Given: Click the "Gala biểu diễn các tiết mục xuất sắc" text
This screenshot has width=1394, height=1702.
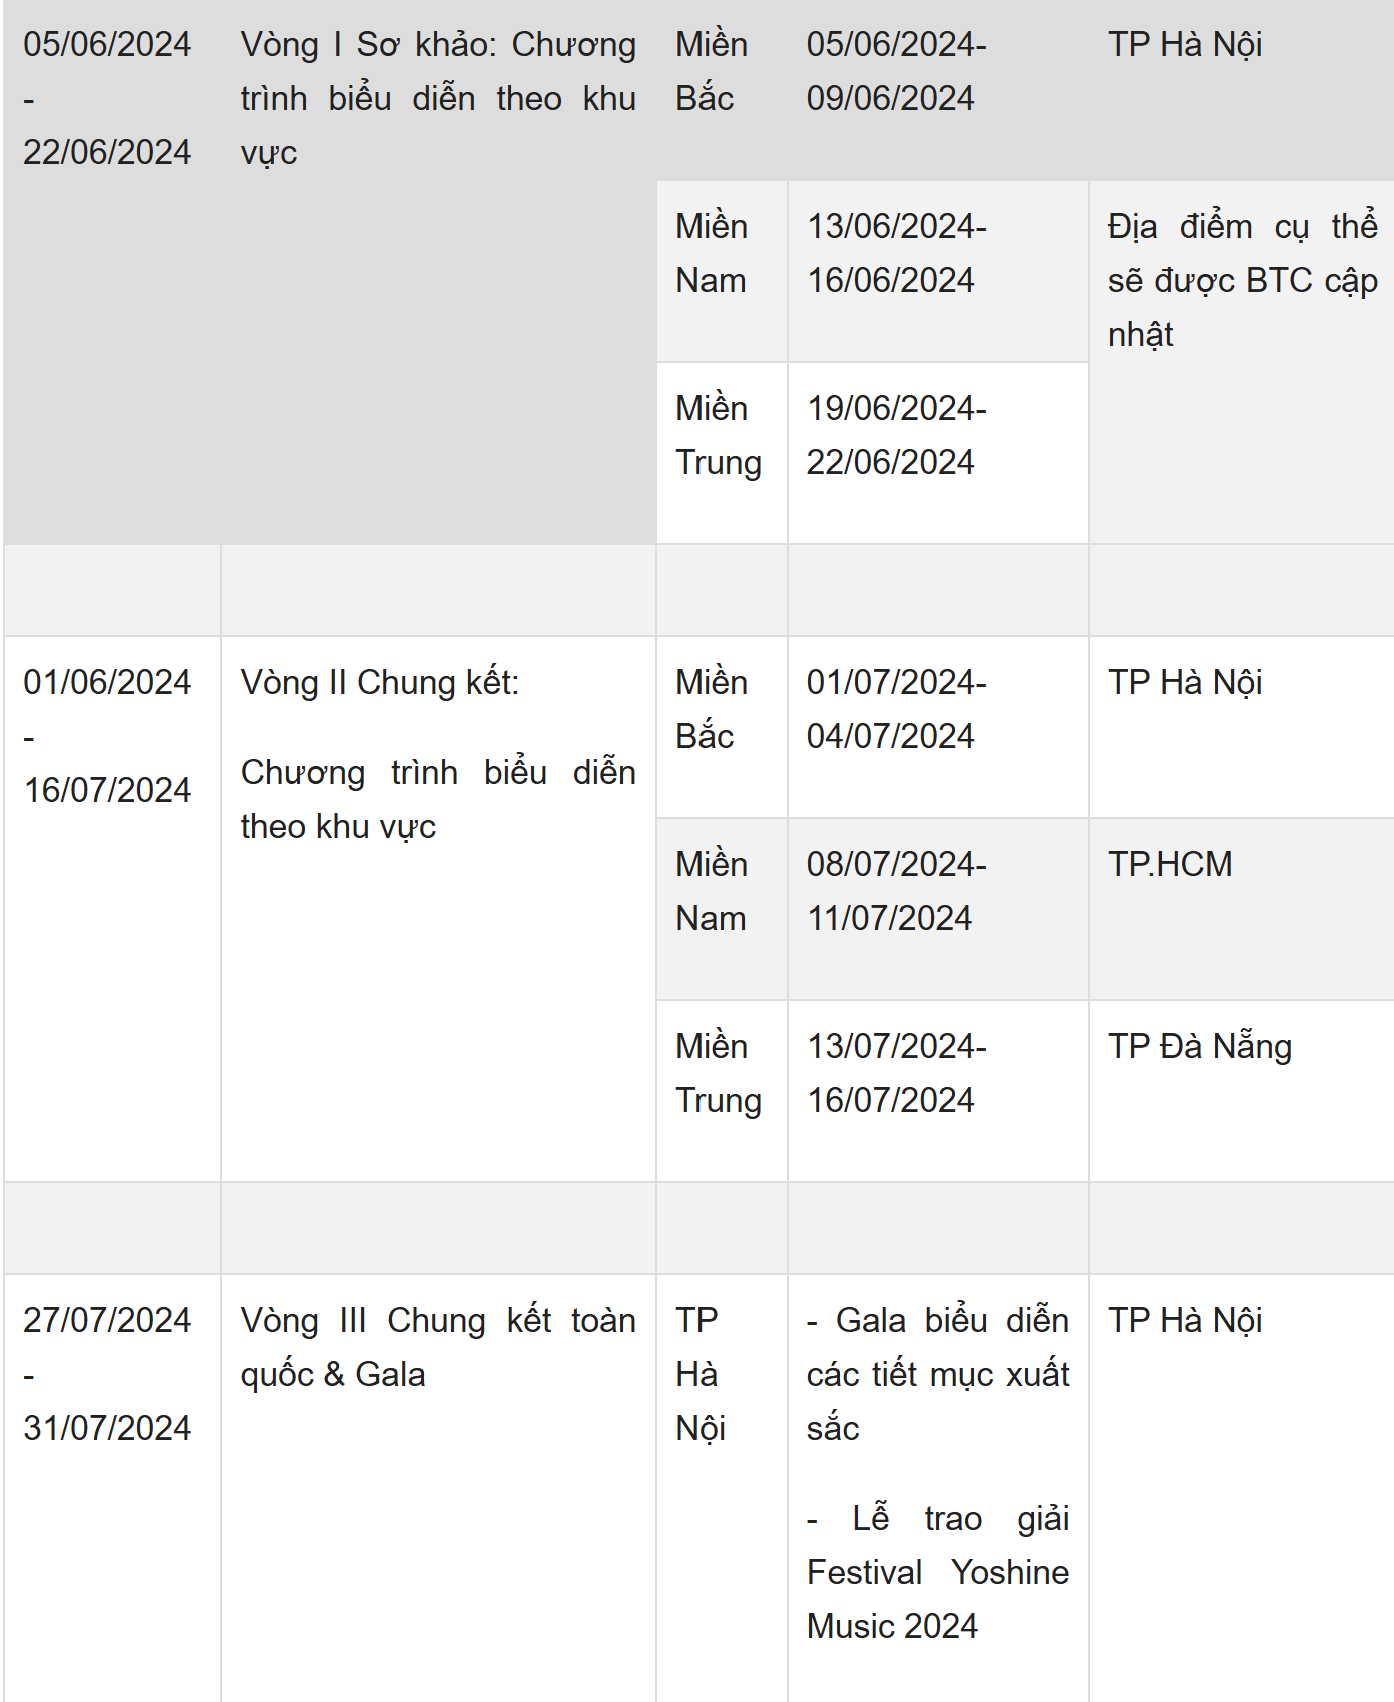Looking at the screenshot, I should tap(938, 1374).
